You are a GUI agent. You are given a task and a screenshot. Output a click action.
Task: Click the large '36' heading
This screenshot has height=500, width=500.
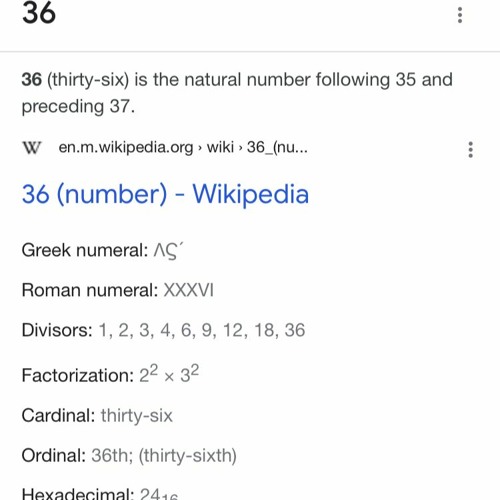(39, 13)
